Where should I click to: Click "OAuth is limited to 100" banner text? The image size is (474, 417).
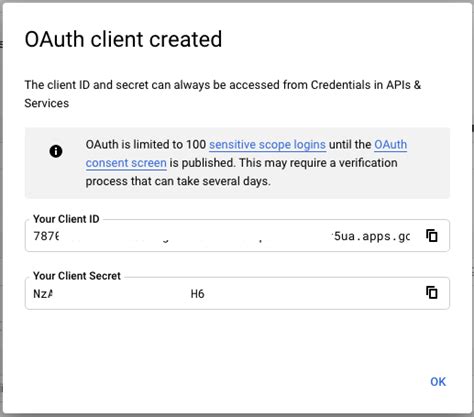(x=146, y=145)
